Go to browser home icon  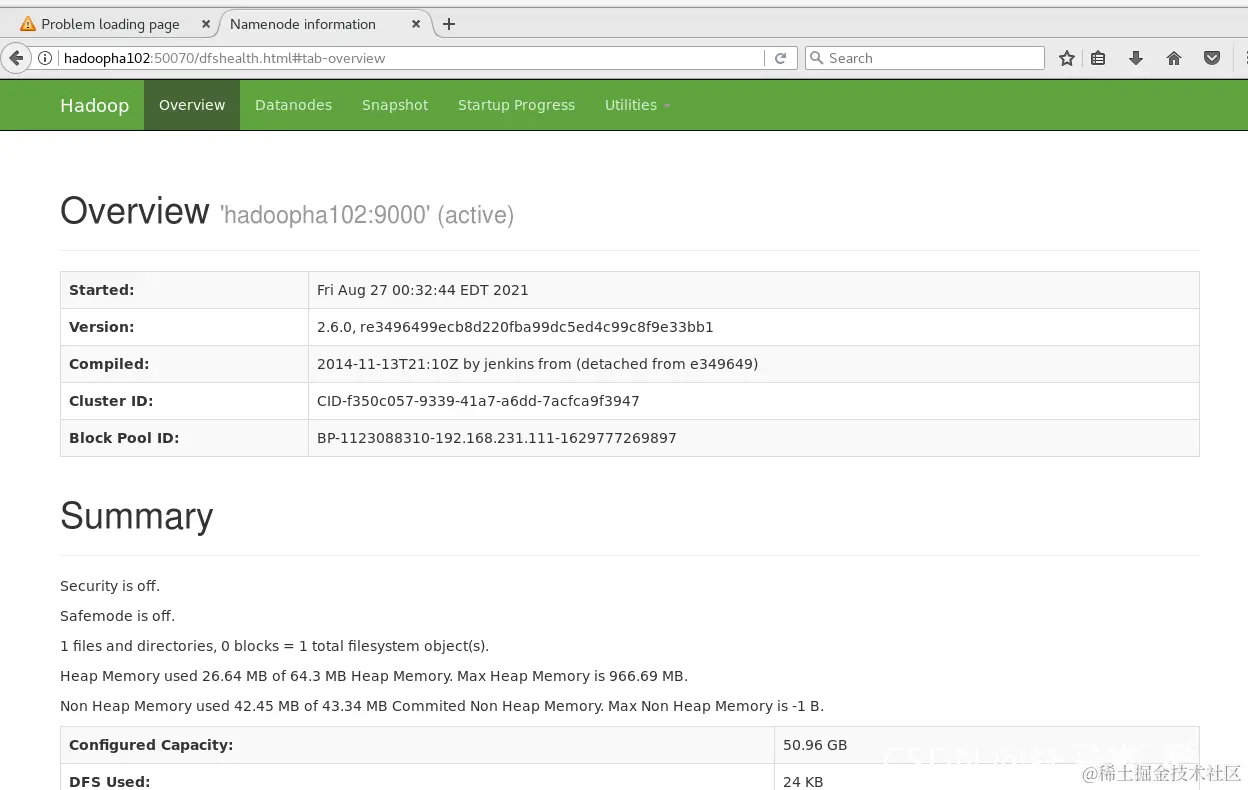(x=1174, y=58)
